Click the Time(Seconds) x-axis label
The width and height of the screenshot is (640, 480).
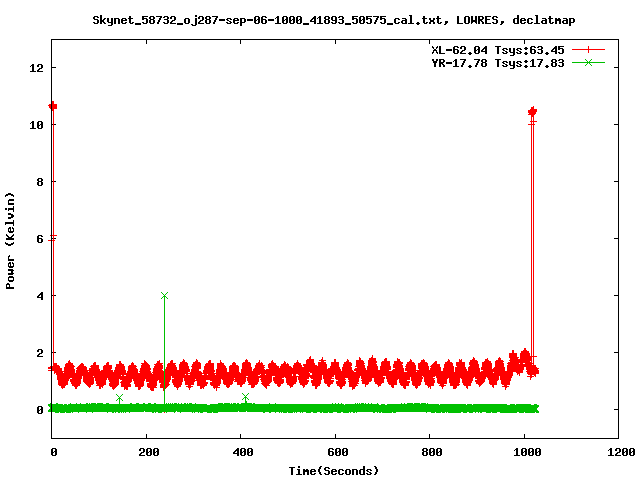[333, 471]
